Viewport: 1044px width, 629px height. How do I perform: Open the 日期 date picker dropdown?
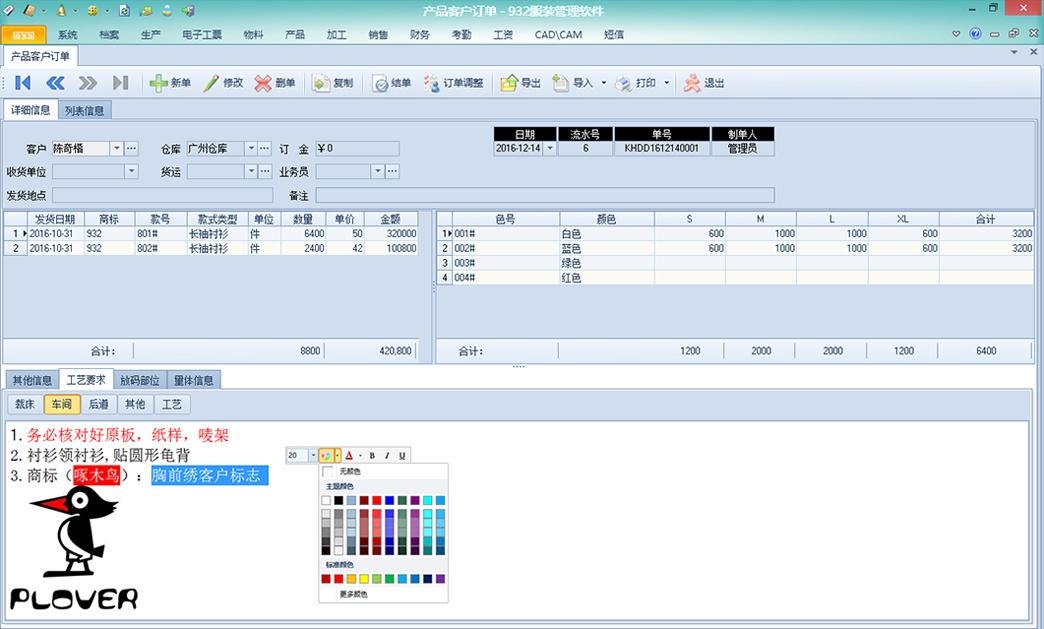coord(549,148)
